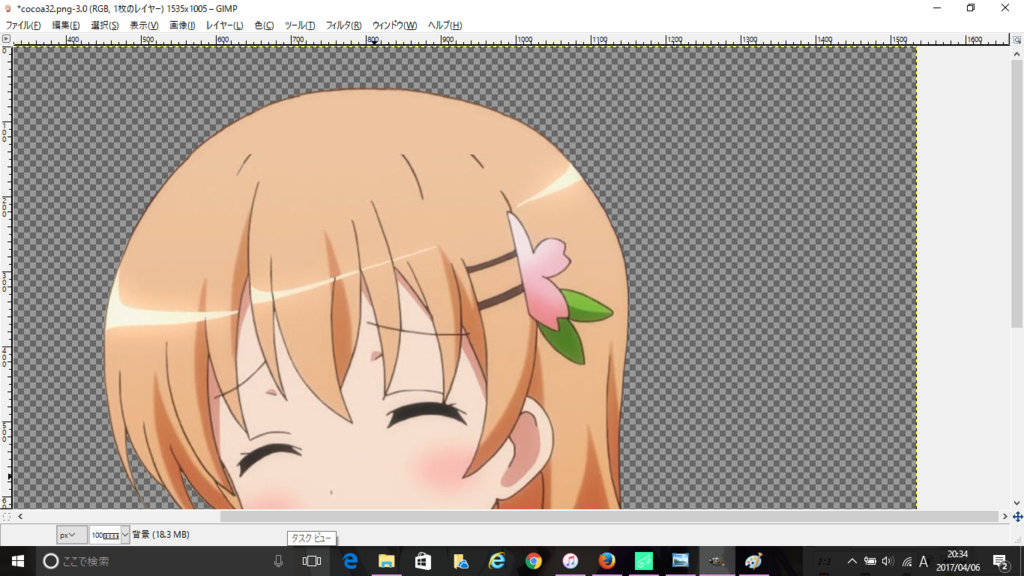This screenshot has height=576, width=1024.
Task: Open the folder-with-cloud taskbar icon
Action: pyautogui.click(x=460, y=561)
